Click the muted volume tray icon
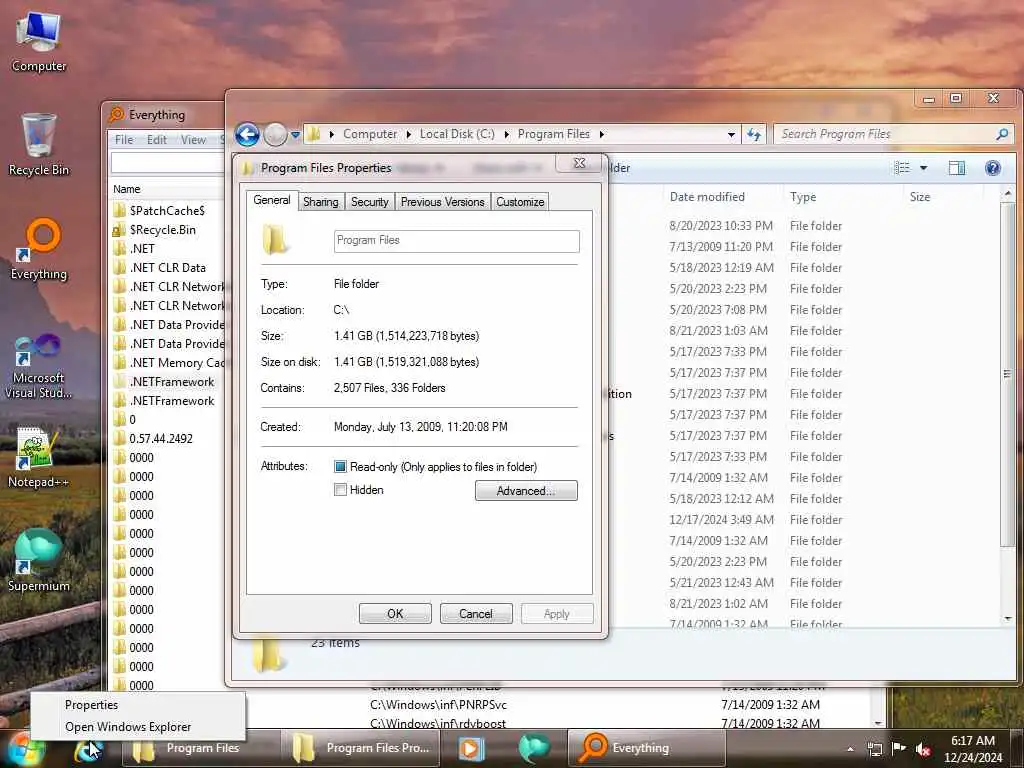 (x=923, y=749)
